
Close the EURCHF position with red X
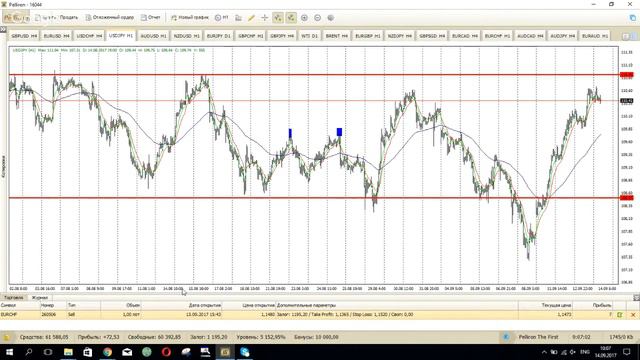[633, 315]
